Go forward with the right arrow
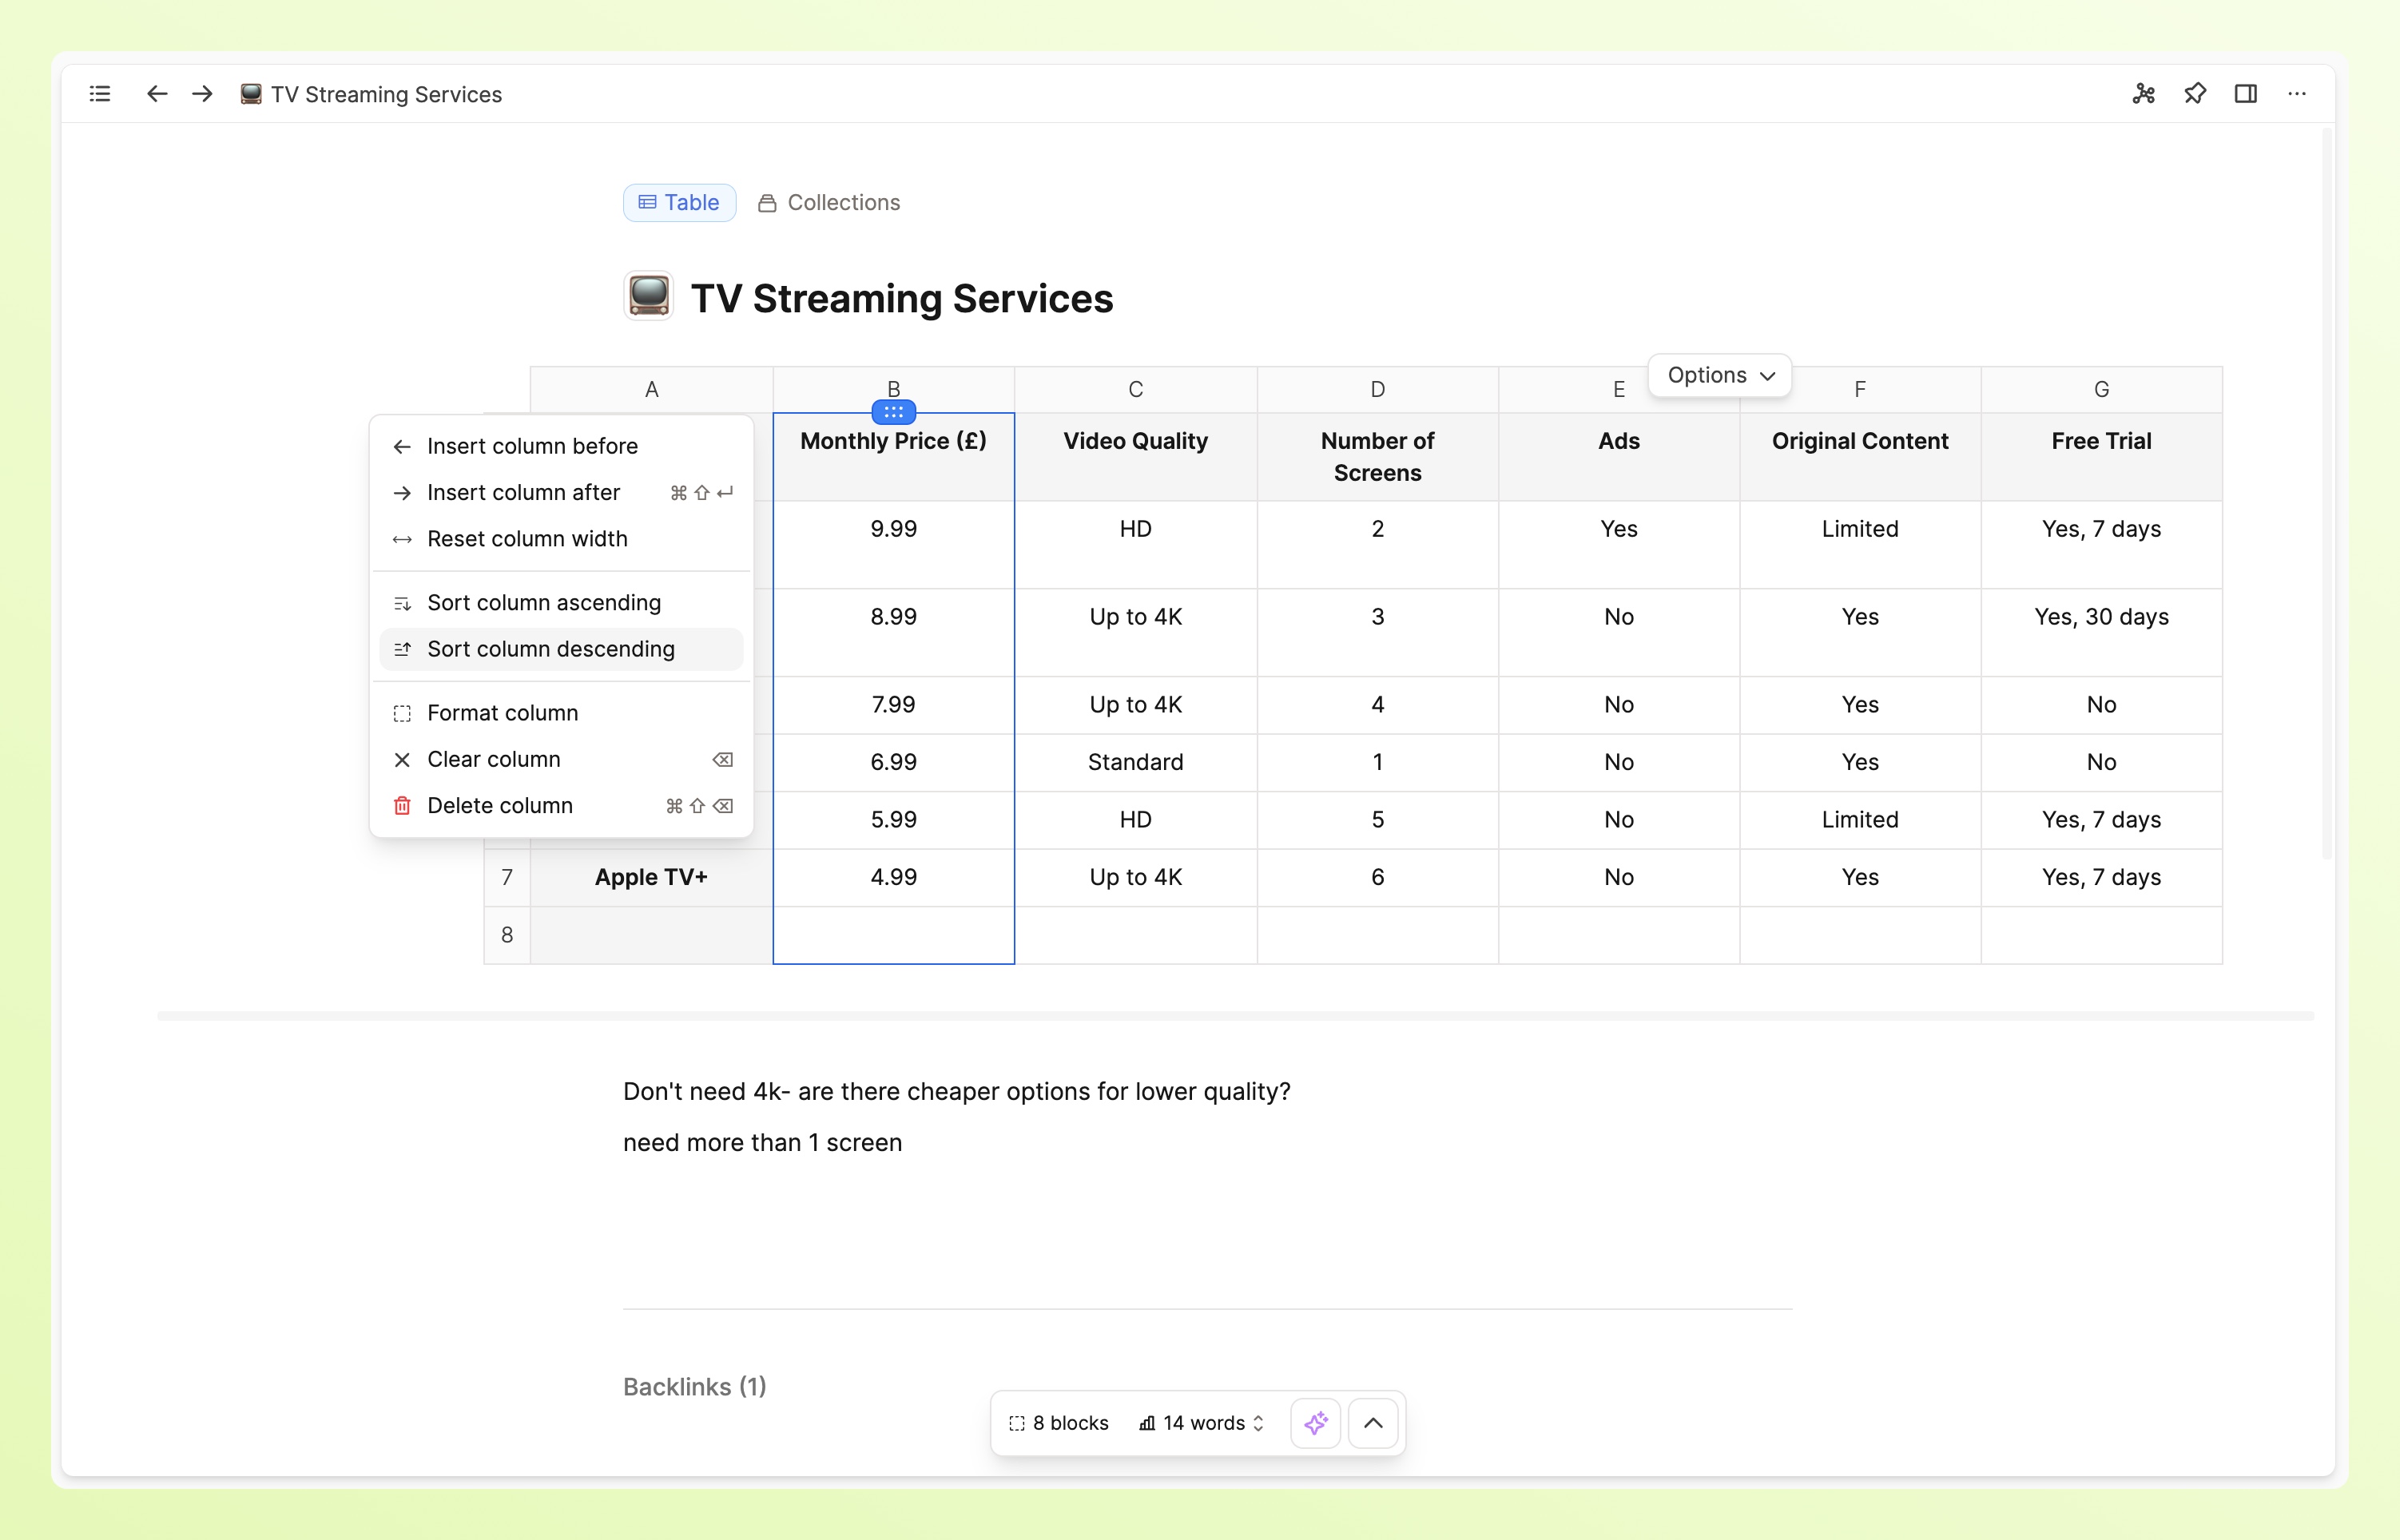 202,94
